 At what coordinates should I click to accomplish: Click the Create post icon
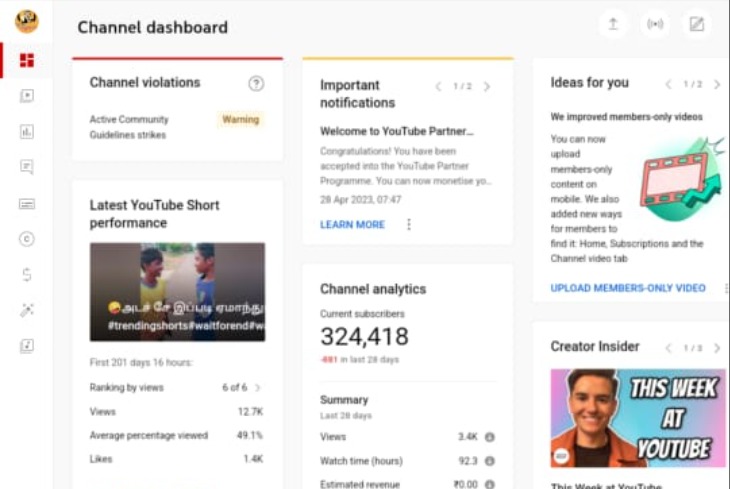tap(697, 24)
